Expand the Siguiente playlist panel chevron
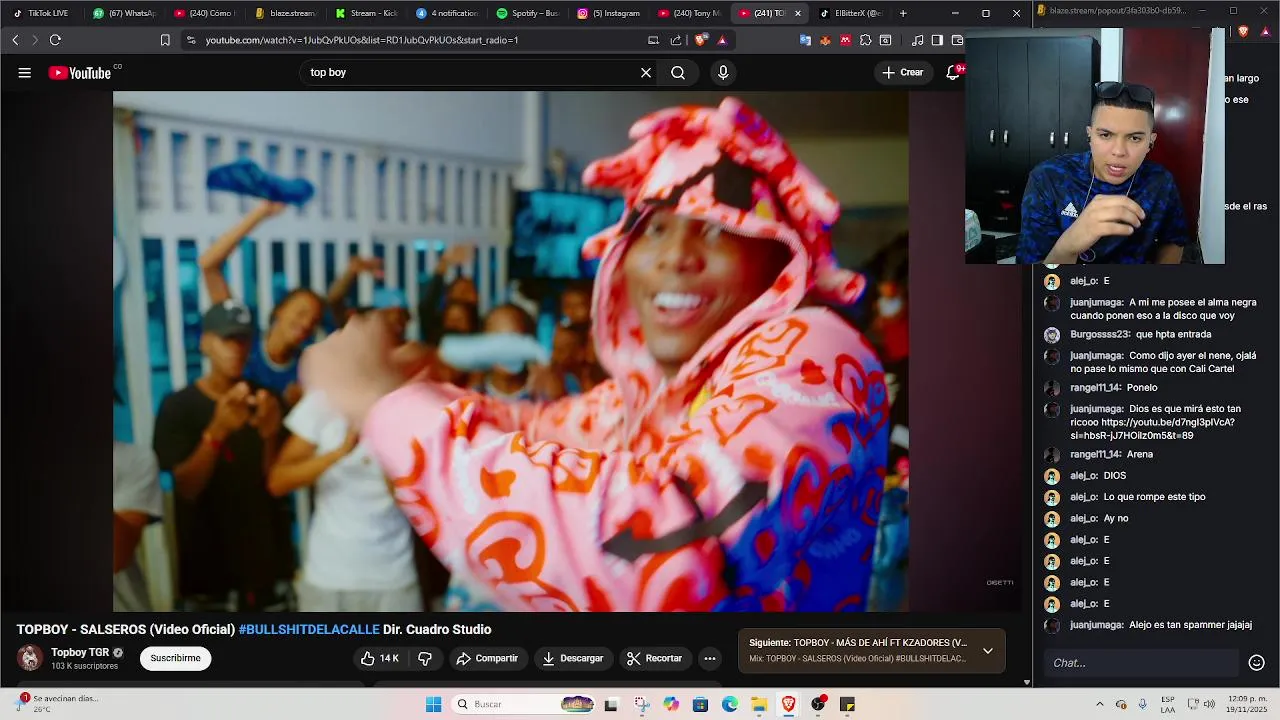 (x=988, y=650)
